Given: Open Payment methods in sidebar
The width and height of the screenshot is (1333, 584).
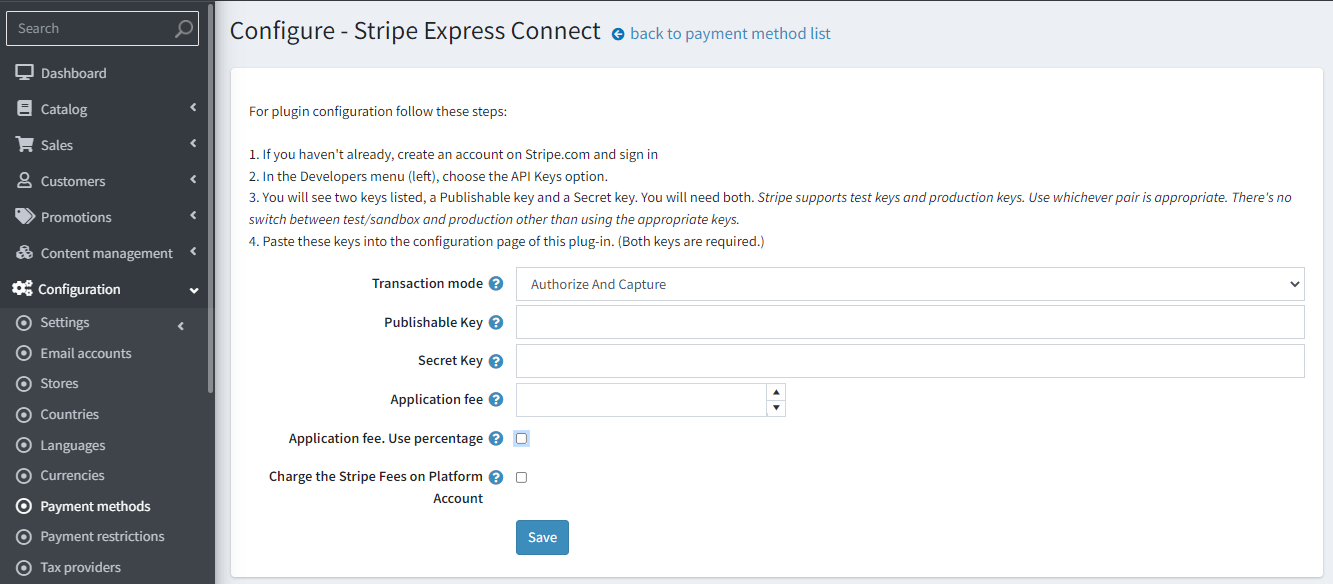Looking at the screenshot, I should point(95,506).
